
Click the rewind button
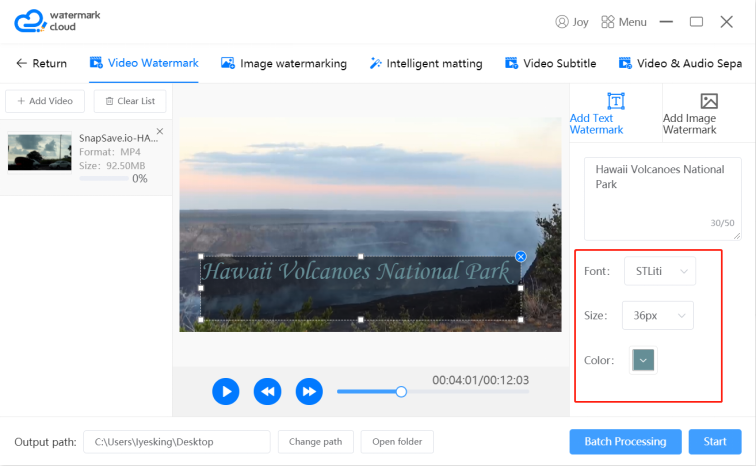click(x=268, y=391)
